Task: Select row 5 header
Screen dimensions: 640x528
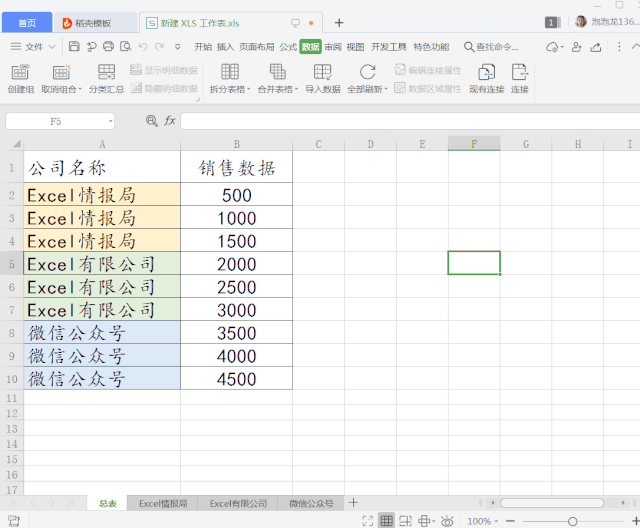Action: (x=11, y=264)
